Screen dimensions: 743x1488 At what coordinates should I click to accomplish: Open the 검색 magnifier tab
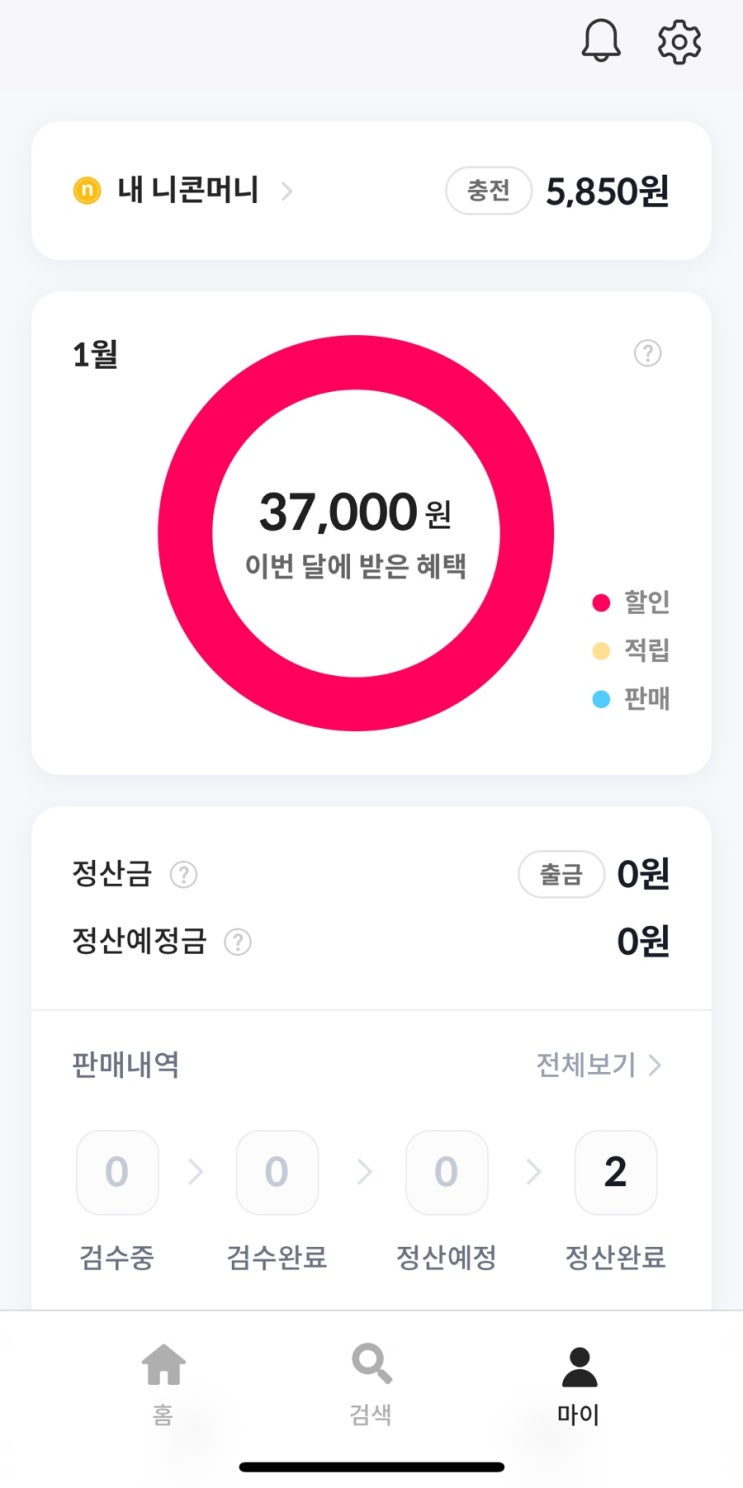tap(371, 1366)
